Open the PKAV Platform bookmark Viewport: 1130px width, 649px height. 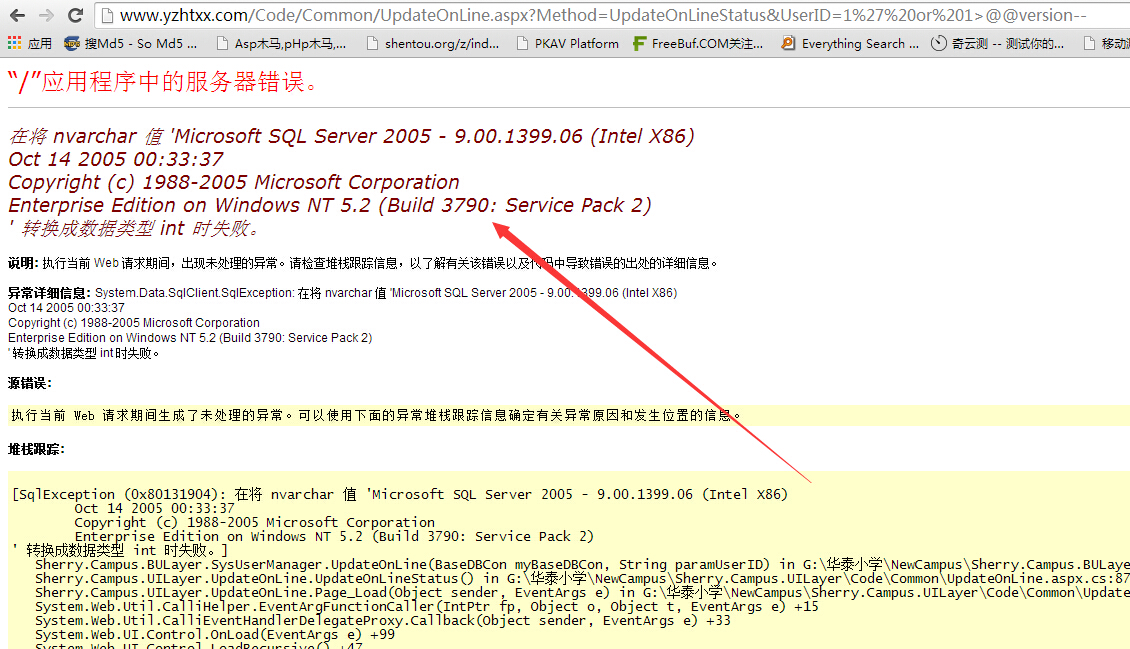click(568, 44)
